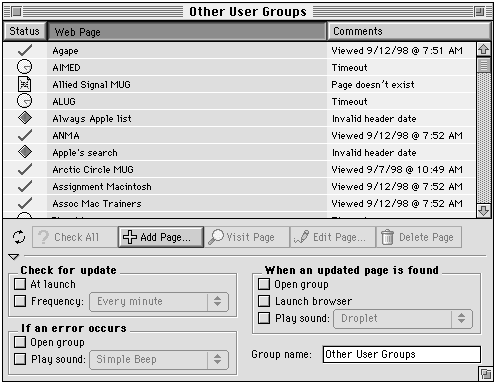Toggle the Launch browser checkbox
The height and width of the screenshot is (384, 496).
pos(264,301)
